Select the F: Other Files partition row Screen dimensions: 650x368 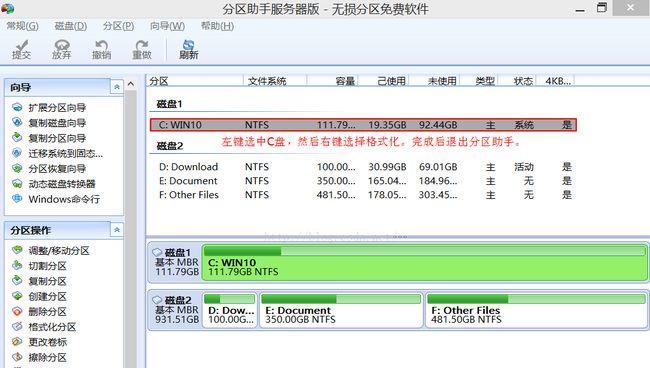click(x=363, y=195)
